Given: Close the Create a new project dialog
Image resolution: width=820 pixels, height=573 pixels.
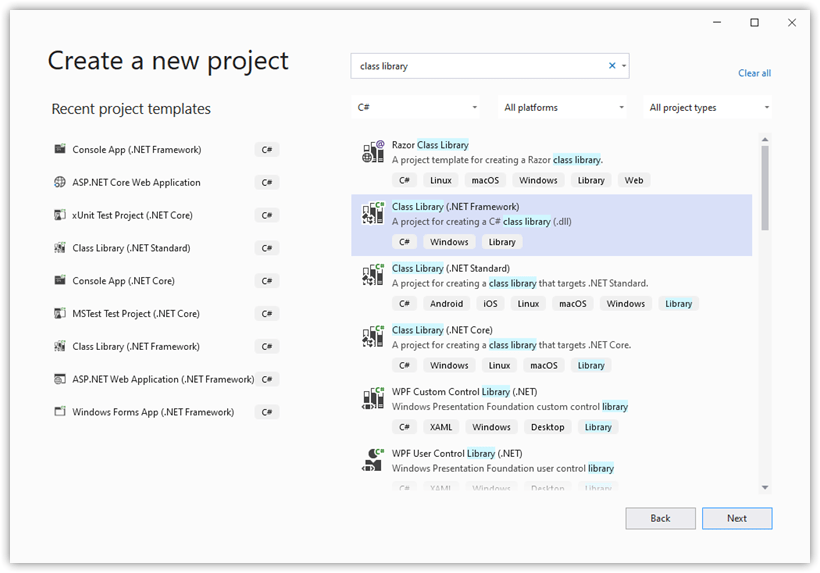Looking at the screenshot, I should 792,22.
